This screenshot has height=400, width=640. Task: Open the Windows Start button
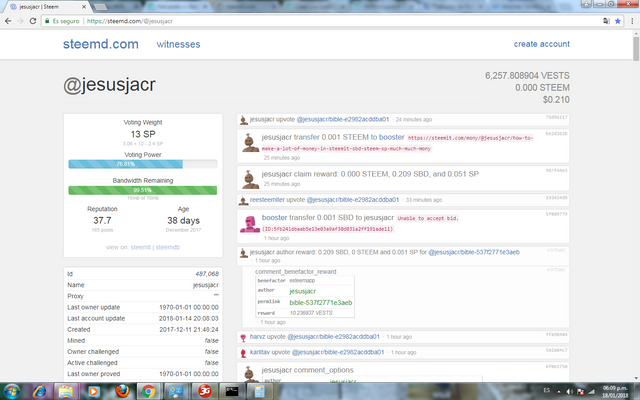pyautogui.click(x=12, y=391)
